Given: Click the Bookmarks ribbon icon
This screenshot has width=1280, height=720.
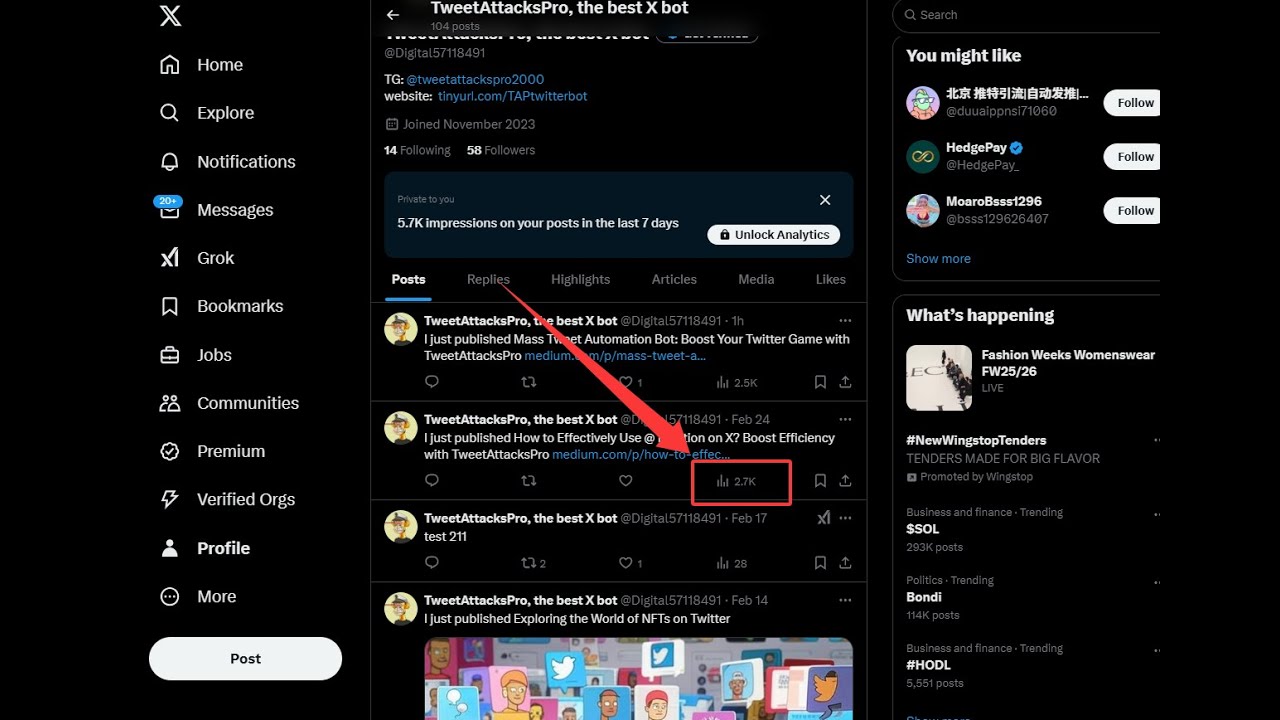Looking at the screenshot, I should click(170, 306).
